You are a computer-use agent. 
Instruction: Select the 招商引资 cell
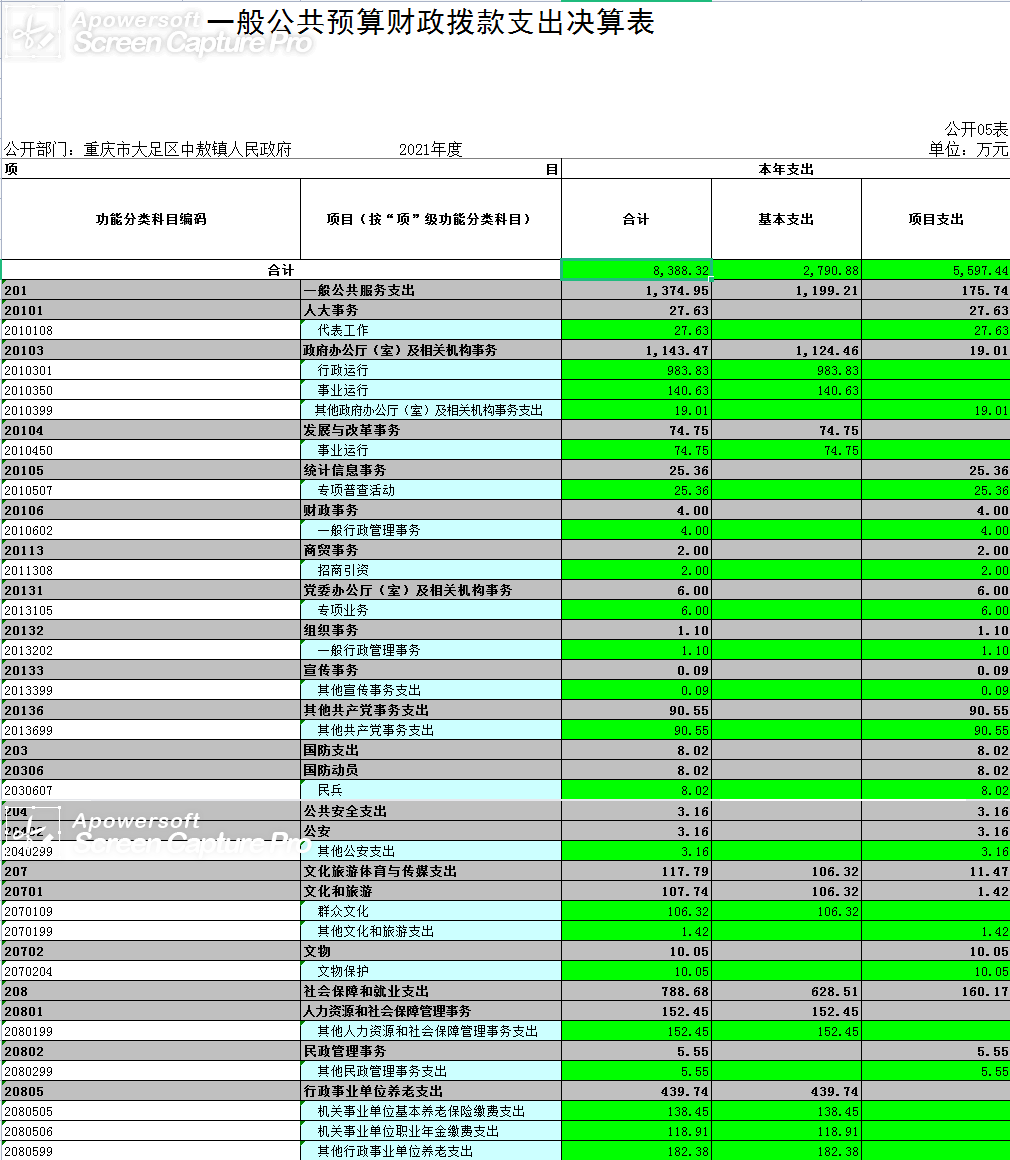(431, 570)
